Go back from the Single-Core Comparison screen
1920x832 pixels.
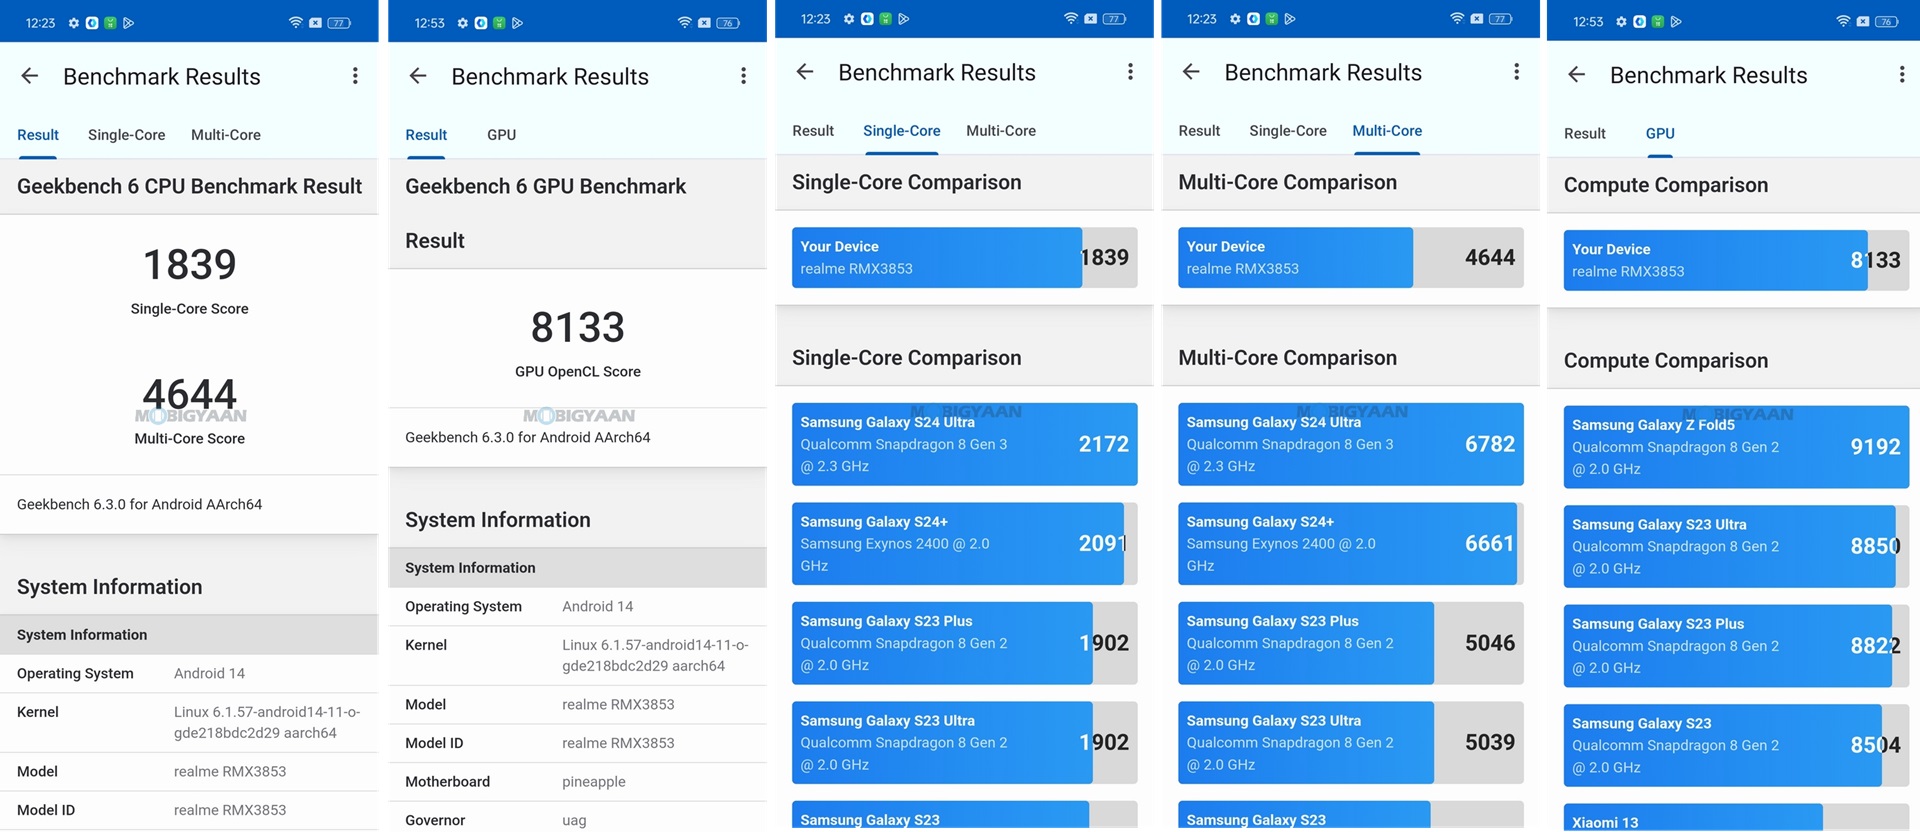pyautogui.click(x=805, y=72)
